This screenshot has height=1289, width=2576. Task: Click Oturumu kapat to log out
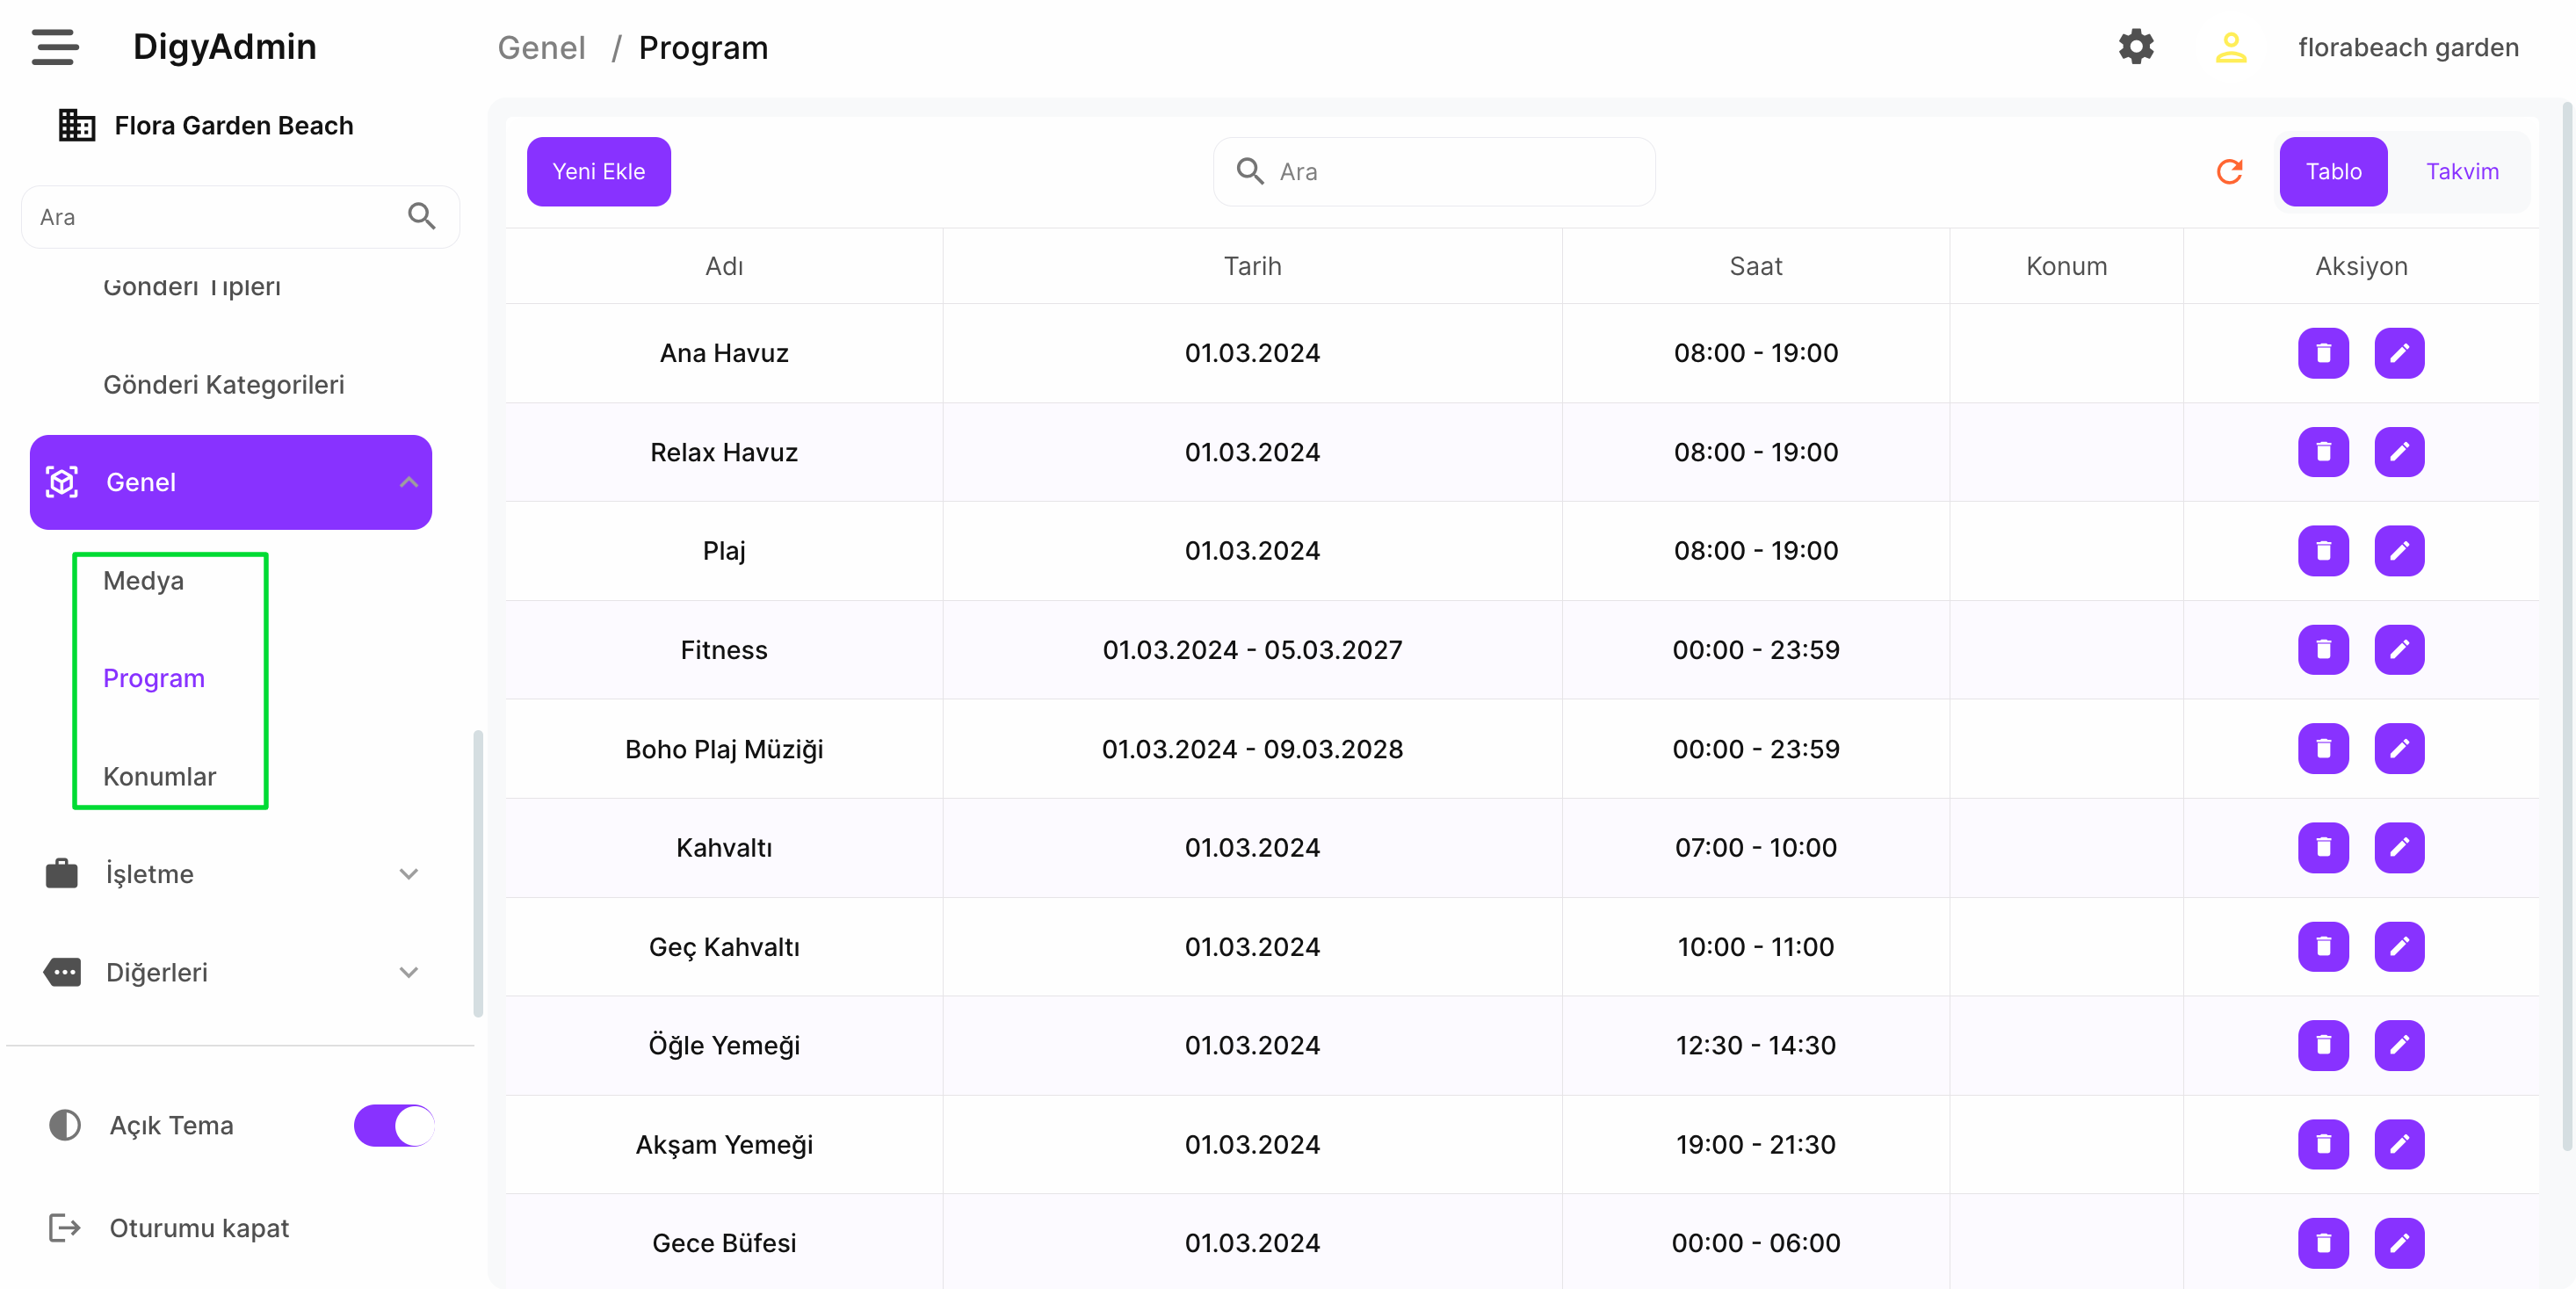coord(198,1228)
